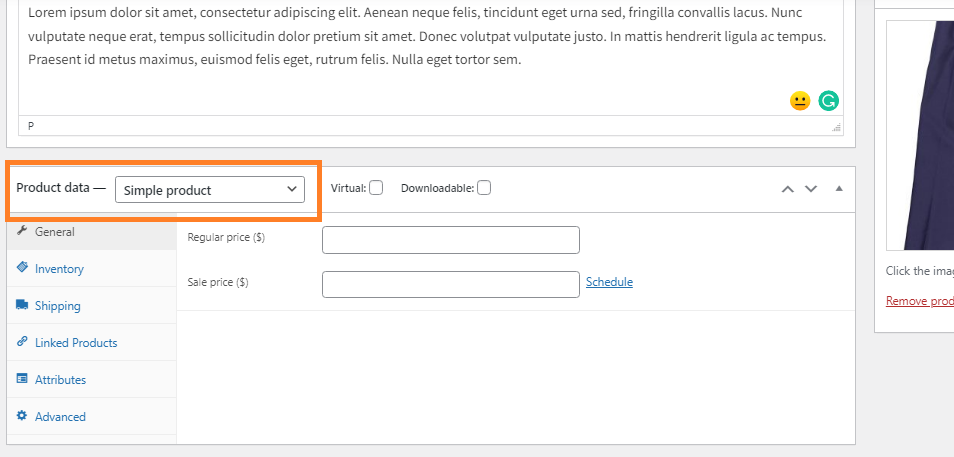Viewport: 954px width, 457px height.
Task: Click the Schedule sale link
Action: point(609,282)
